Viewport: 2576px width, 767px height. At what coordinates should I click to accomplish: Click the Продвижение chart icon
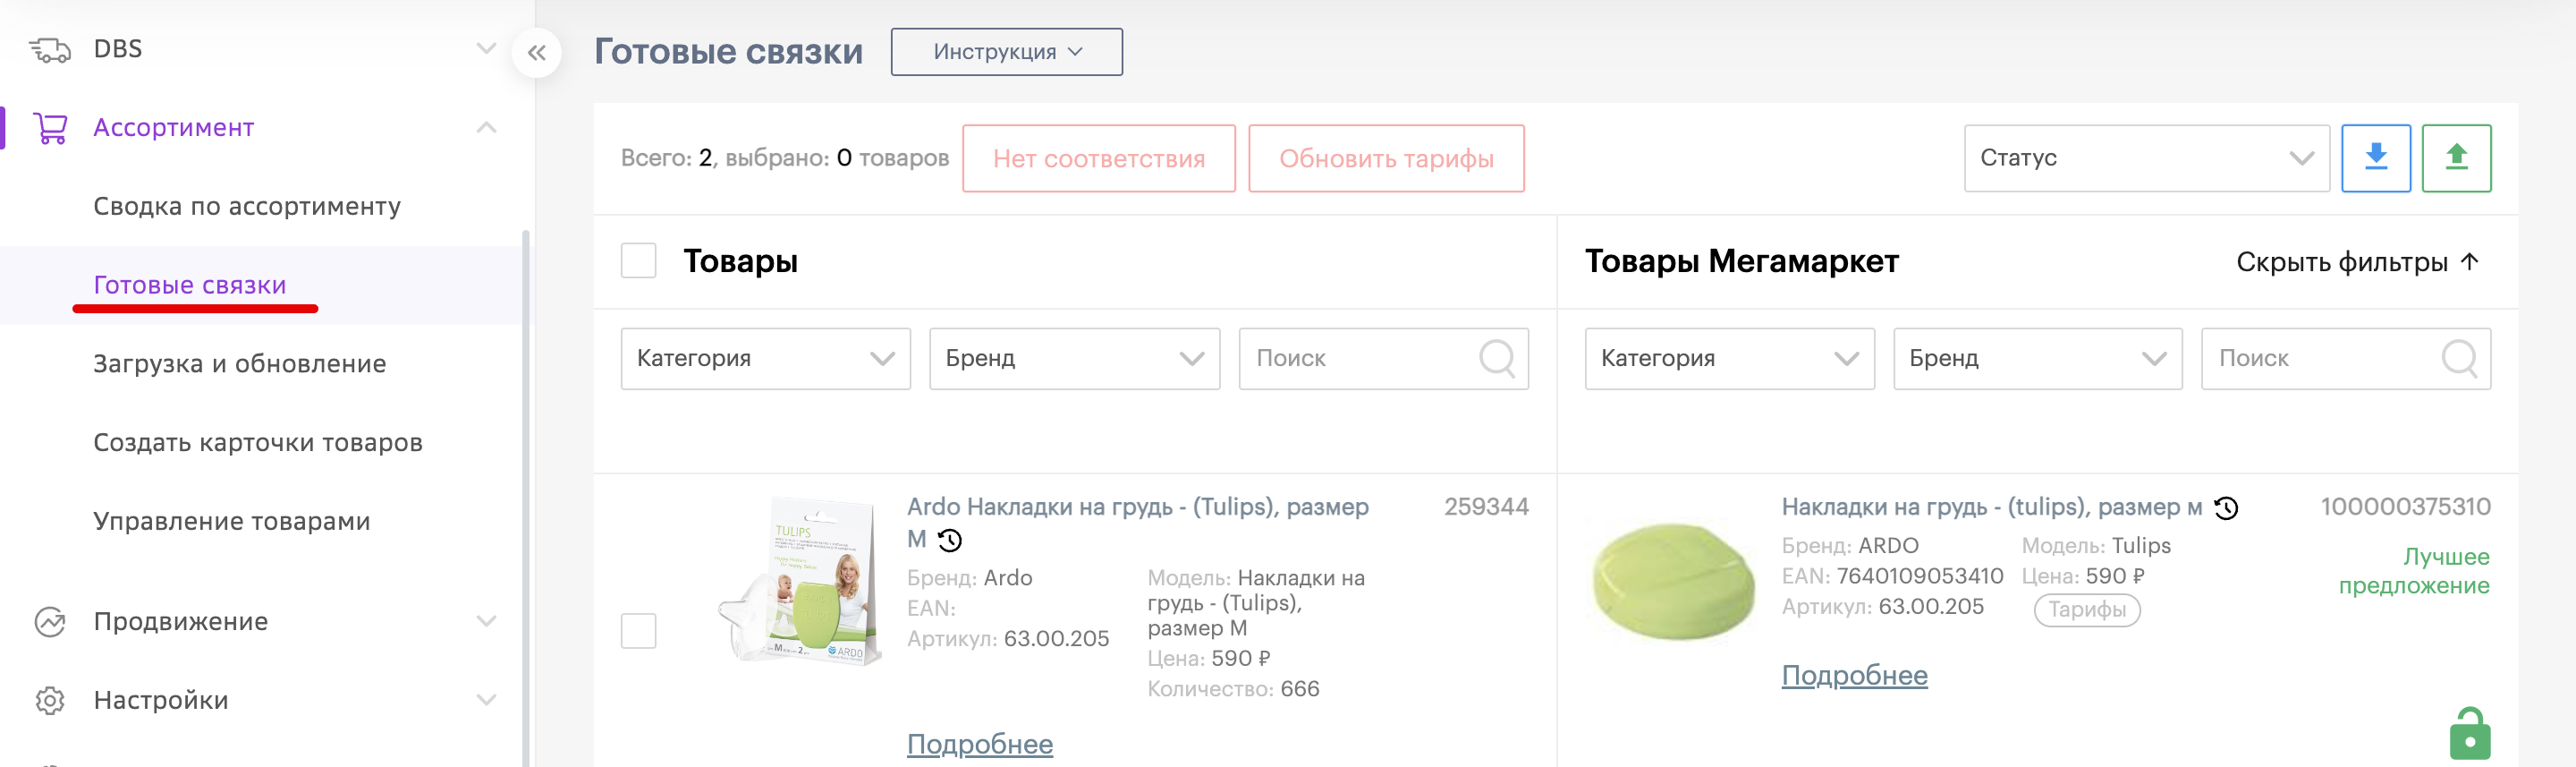pos(50,621)
